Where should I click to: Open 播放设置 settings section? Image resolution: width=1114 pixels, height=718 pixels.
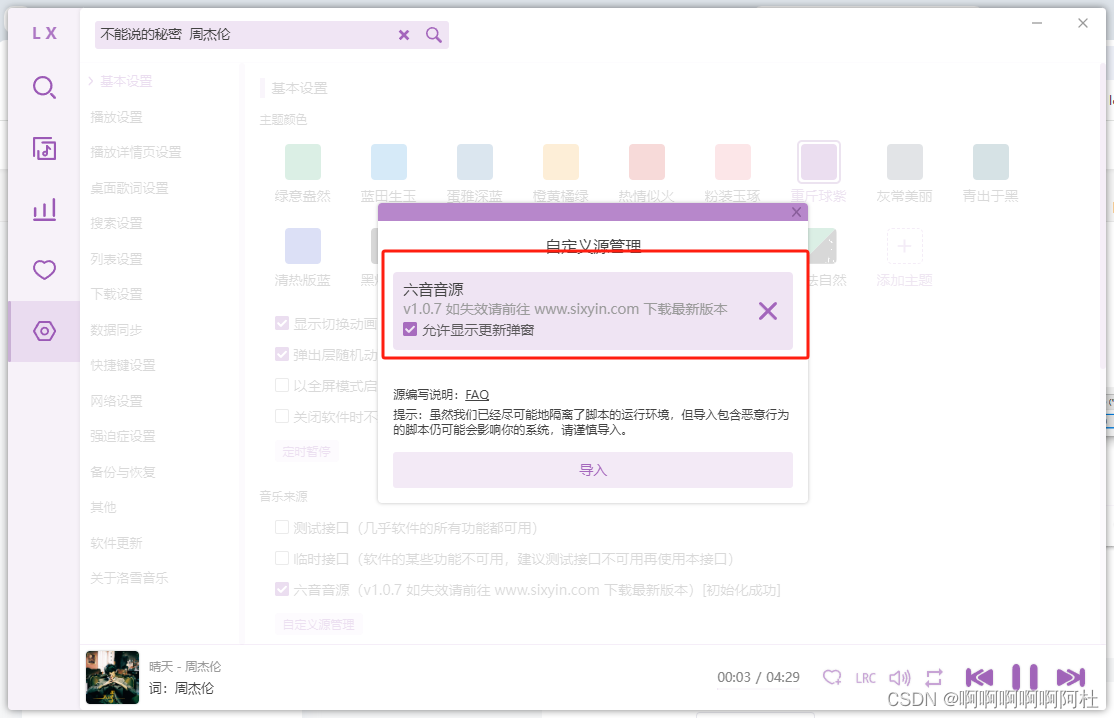click(117, 117)
